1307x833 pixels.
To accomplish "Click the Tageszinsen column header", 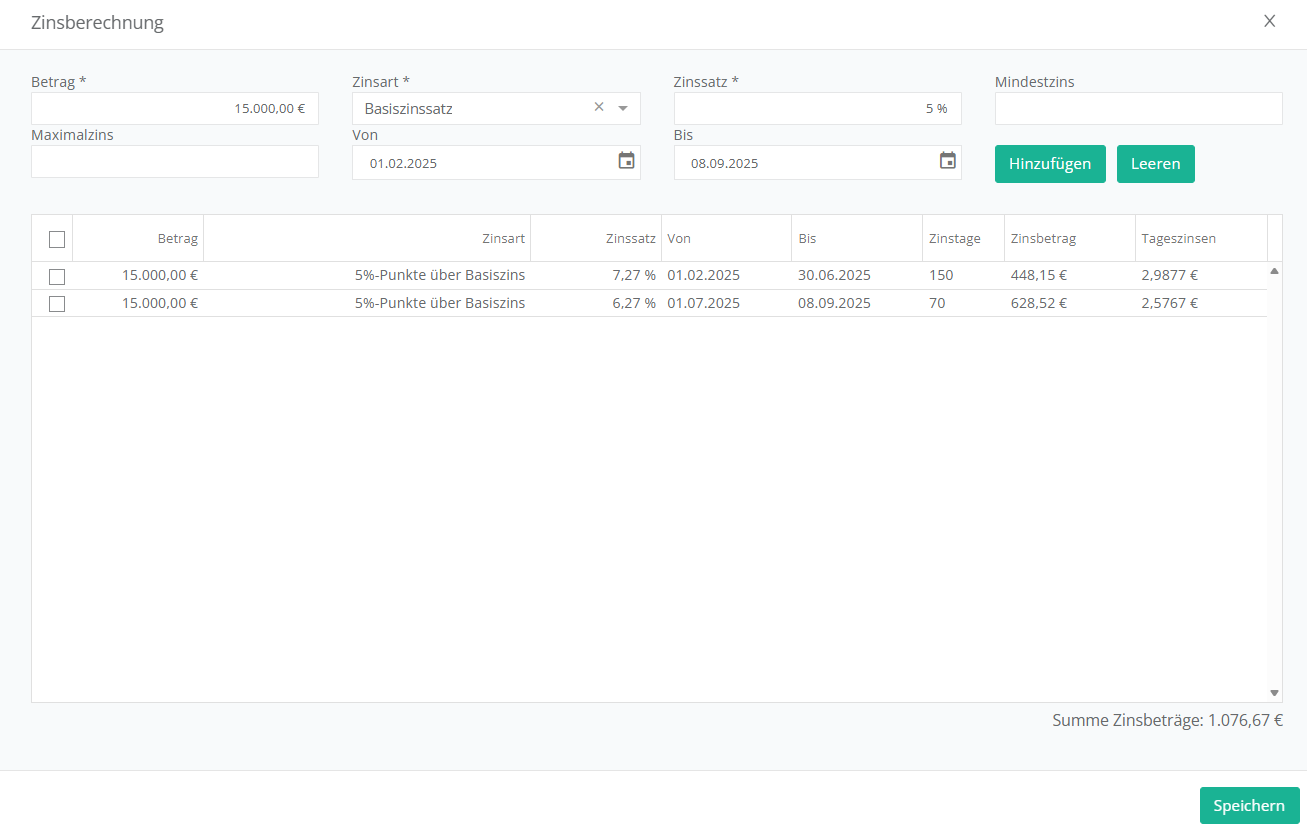I will pyautogui.click(x=1178, y=239).
